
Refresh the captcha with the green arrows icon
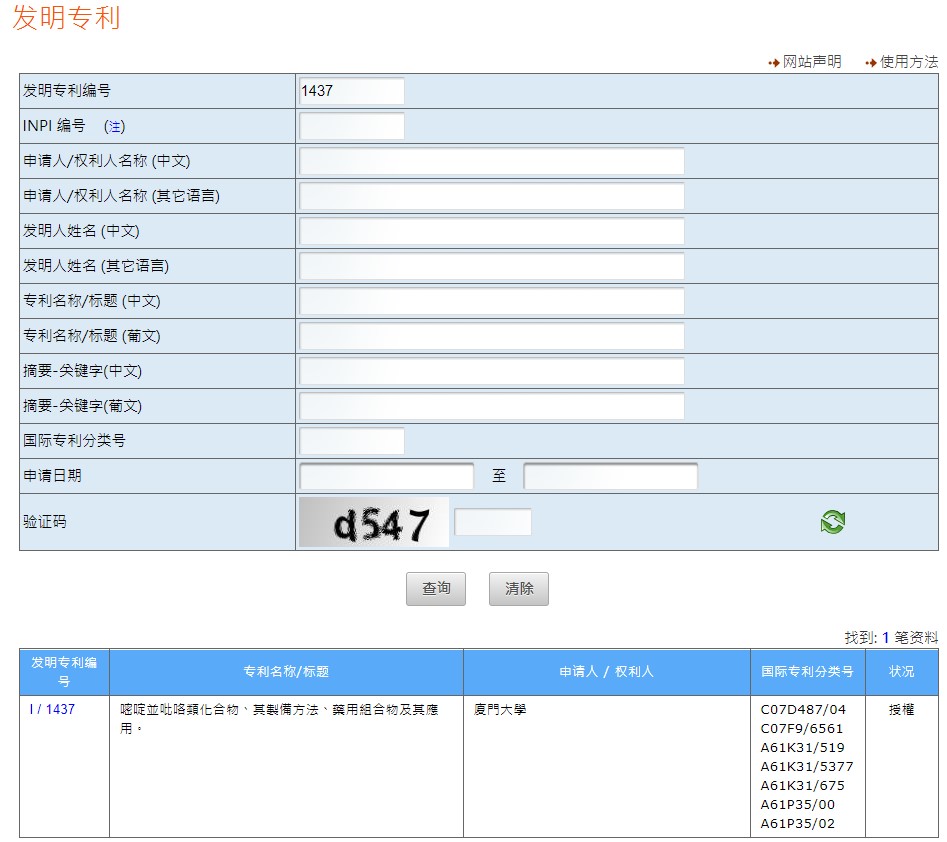(832, 522)
